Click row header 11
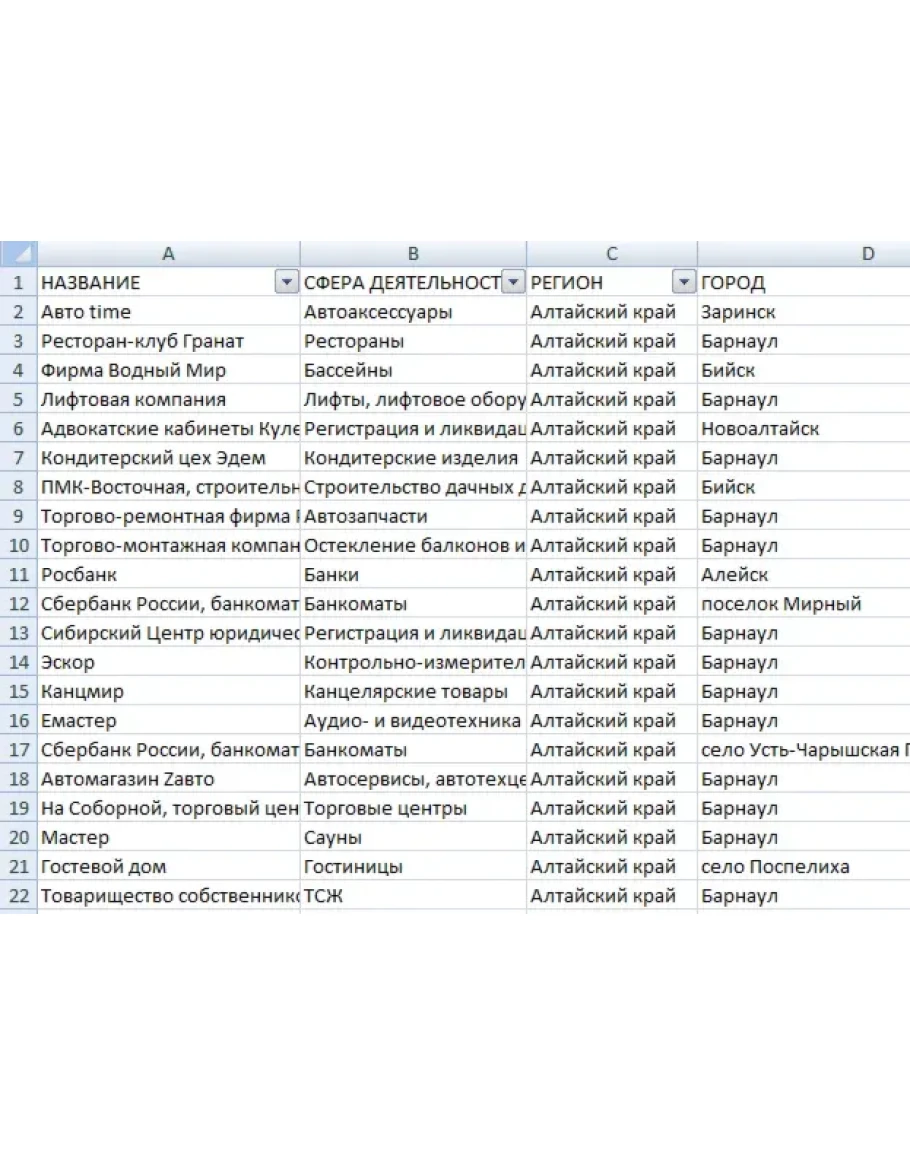The height and width of the screenshot is (1155, 910). click(18, 575)
